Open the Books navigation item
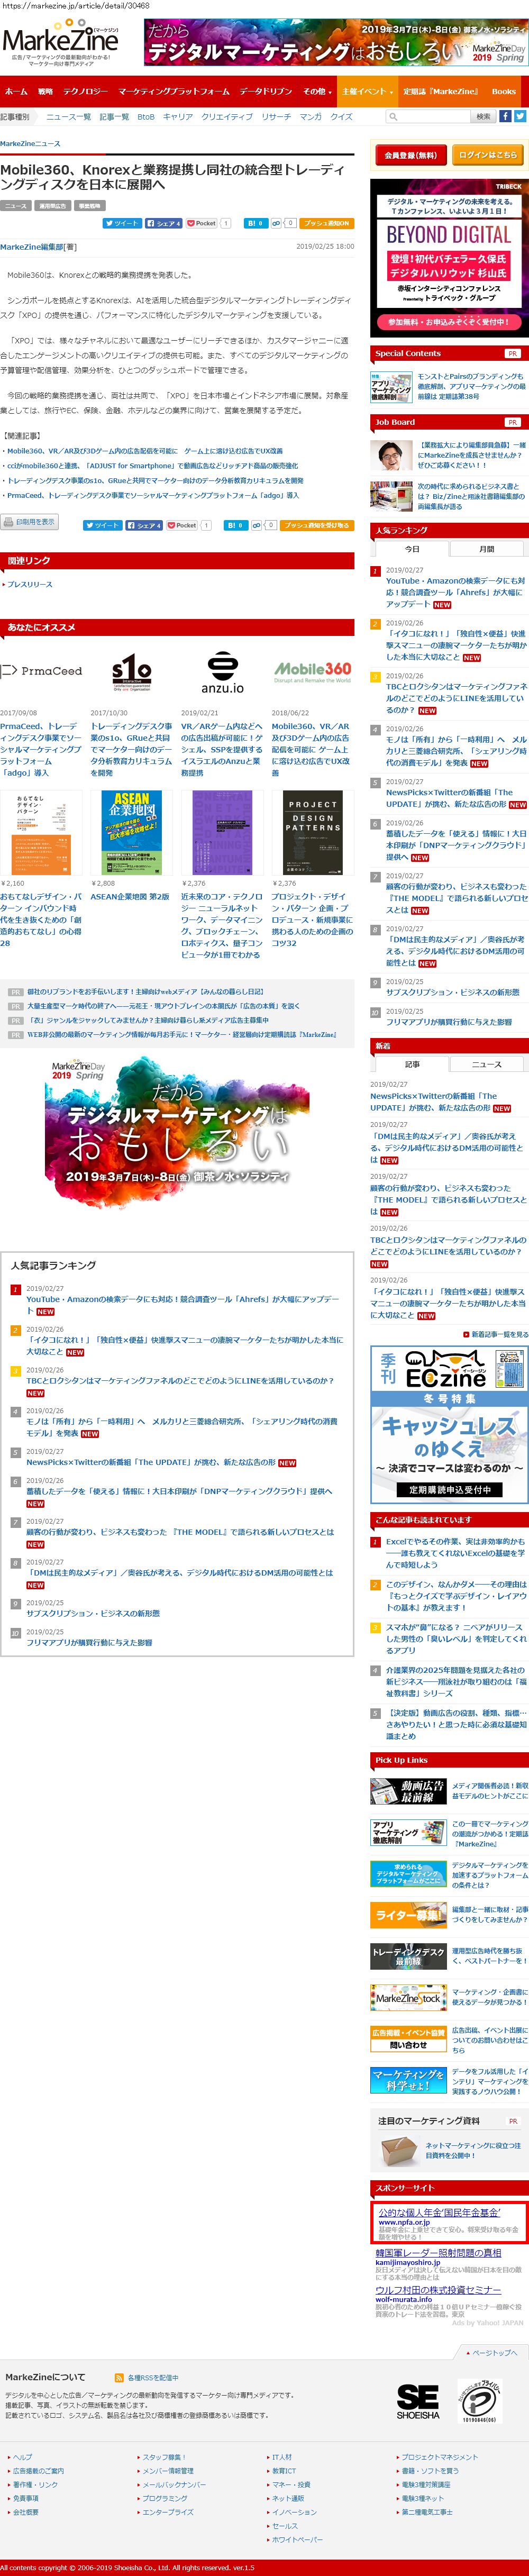Screen dimensions: 529x2576 tap(504, 91)
